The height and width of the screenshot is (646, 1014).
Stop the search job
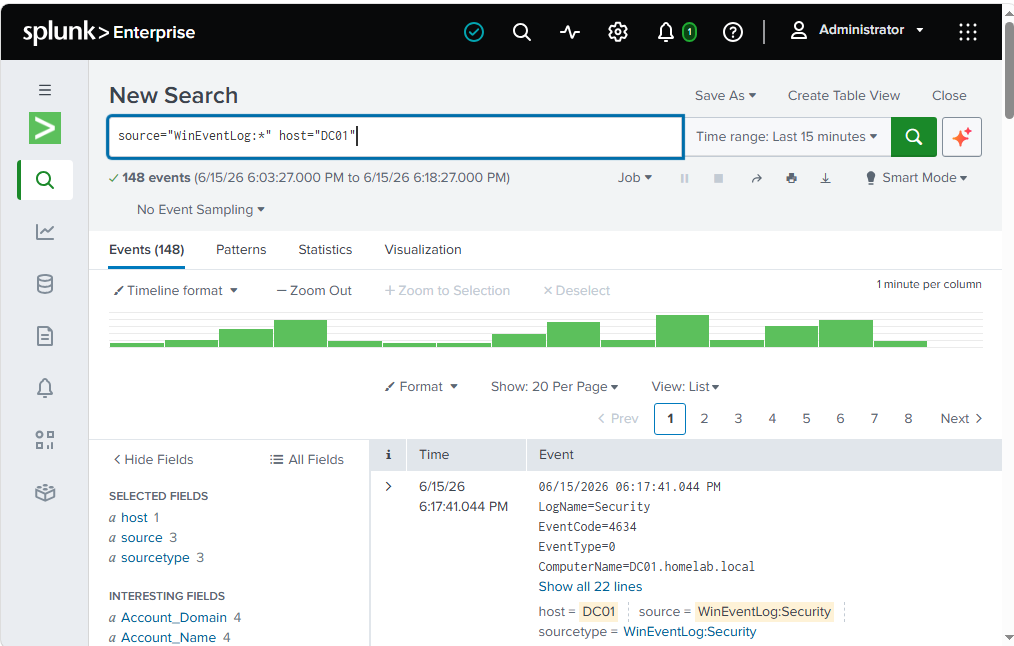(x=718, y=178)
